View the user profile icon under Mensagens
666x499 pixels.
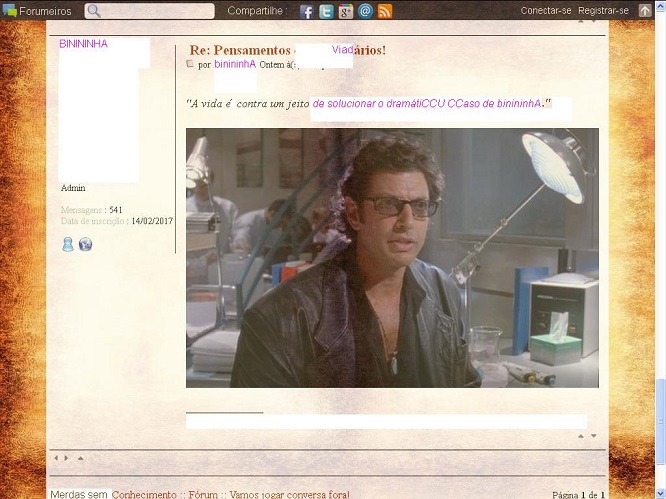68,244
